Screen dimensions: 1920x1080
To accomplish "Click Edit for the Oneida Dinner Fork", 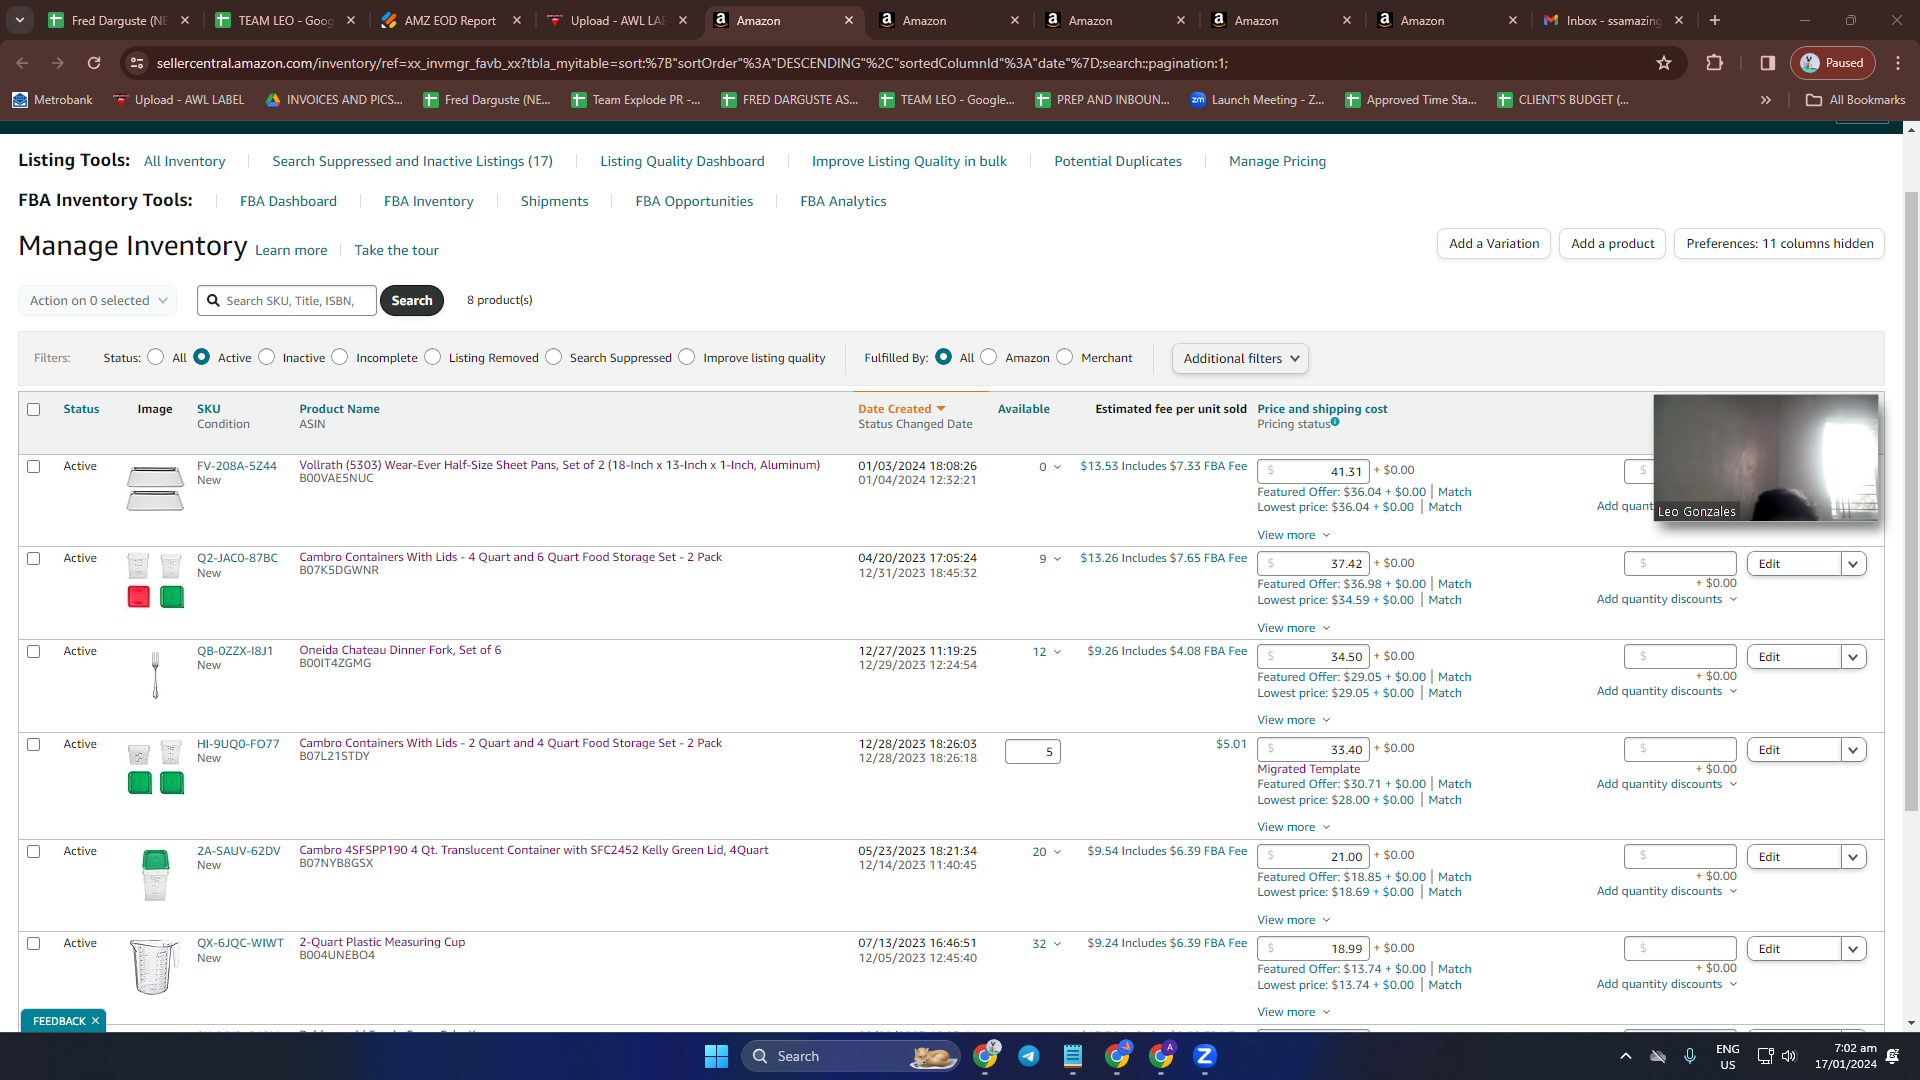I will [1794, 657].
